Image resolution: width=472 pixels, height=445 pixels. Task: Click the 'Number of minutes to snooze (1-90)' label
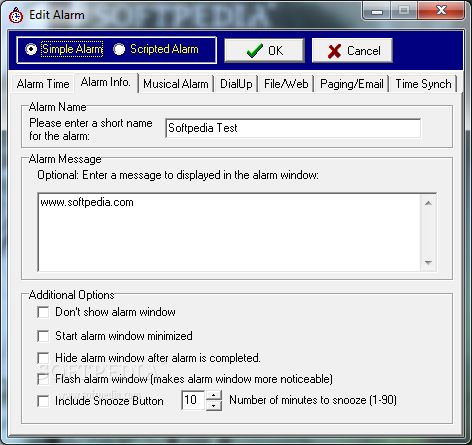point(313,400)
